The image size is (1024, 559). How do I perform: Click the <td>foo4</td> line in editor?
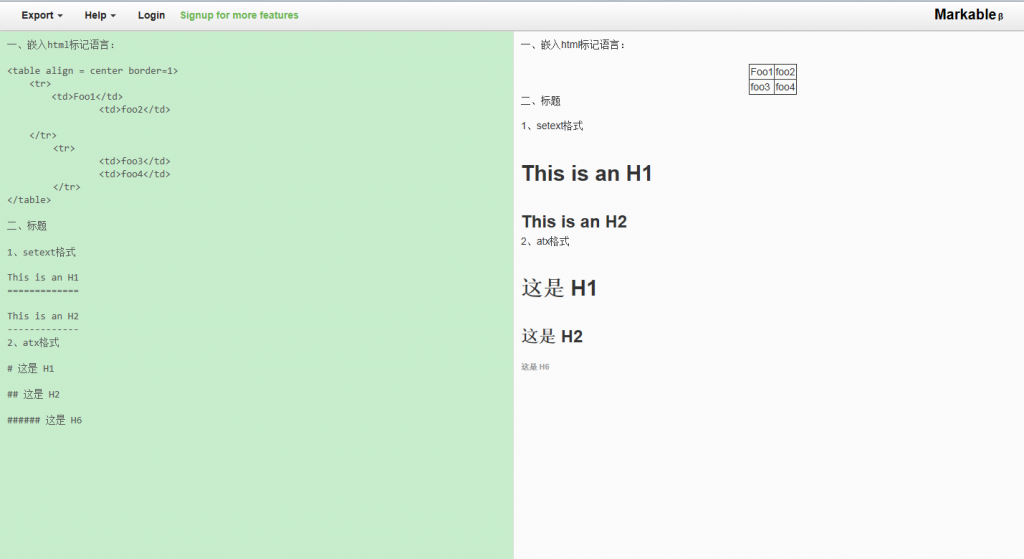click(x=135, y=174)
